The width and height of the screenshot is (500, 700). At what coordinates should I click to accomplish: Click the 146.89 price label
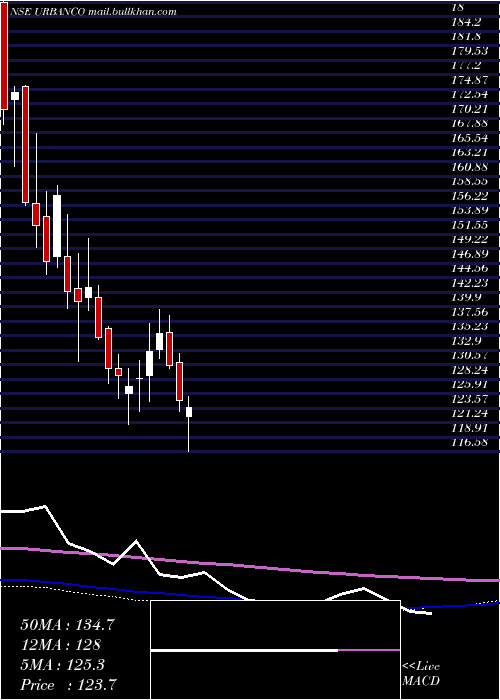[470, 253]
